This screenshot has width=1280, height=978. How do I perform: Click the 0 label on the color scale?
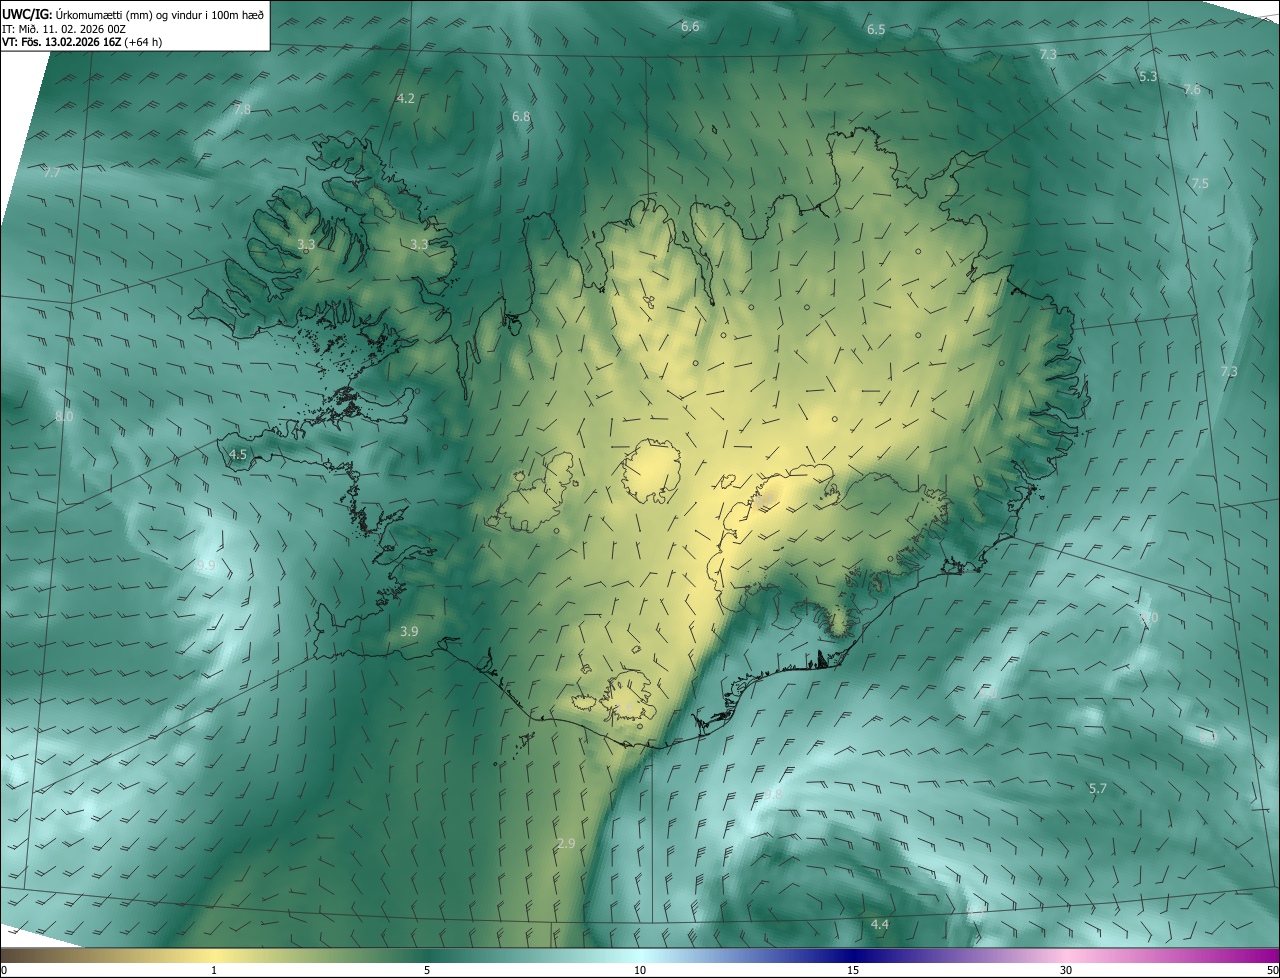point(4,970)
